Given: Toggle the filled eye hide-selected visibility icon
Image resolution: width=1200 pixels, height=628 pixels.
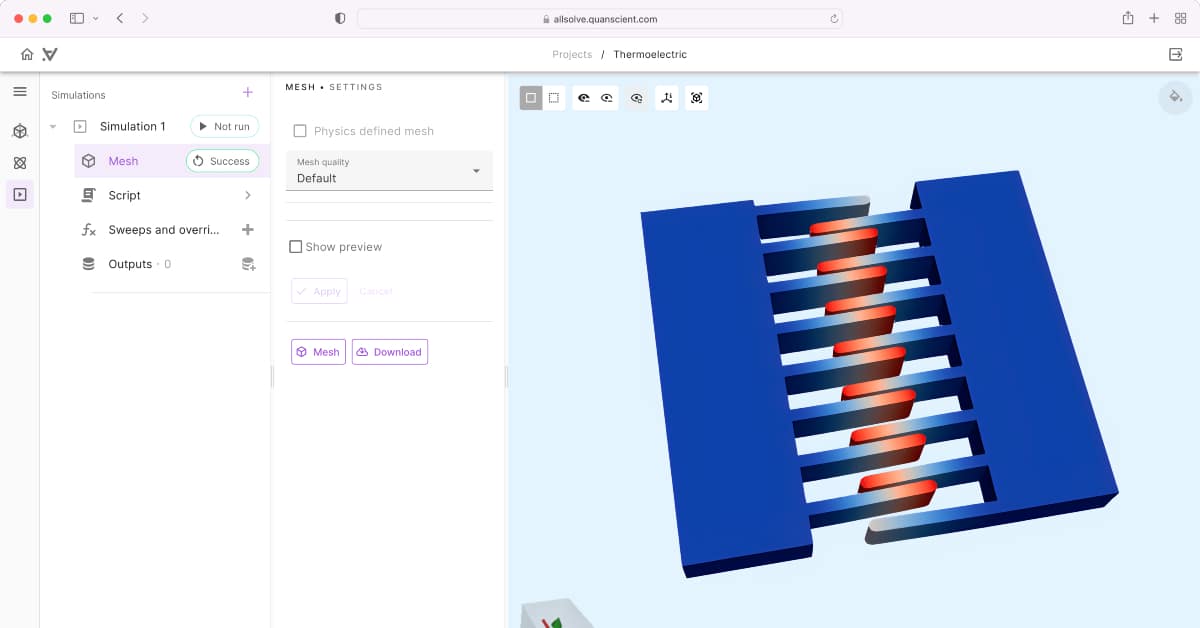Looking at the screenshot, I should tap(584, 98).
